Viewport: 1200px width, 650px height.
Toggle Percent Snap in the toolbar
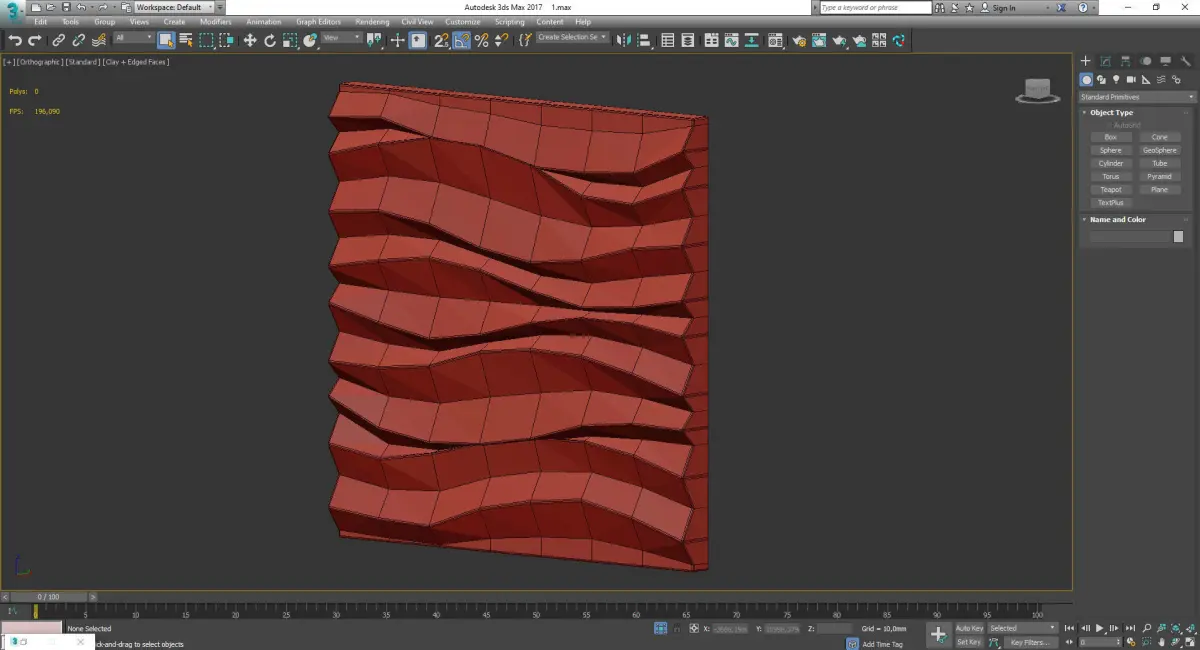coord(481,41)
